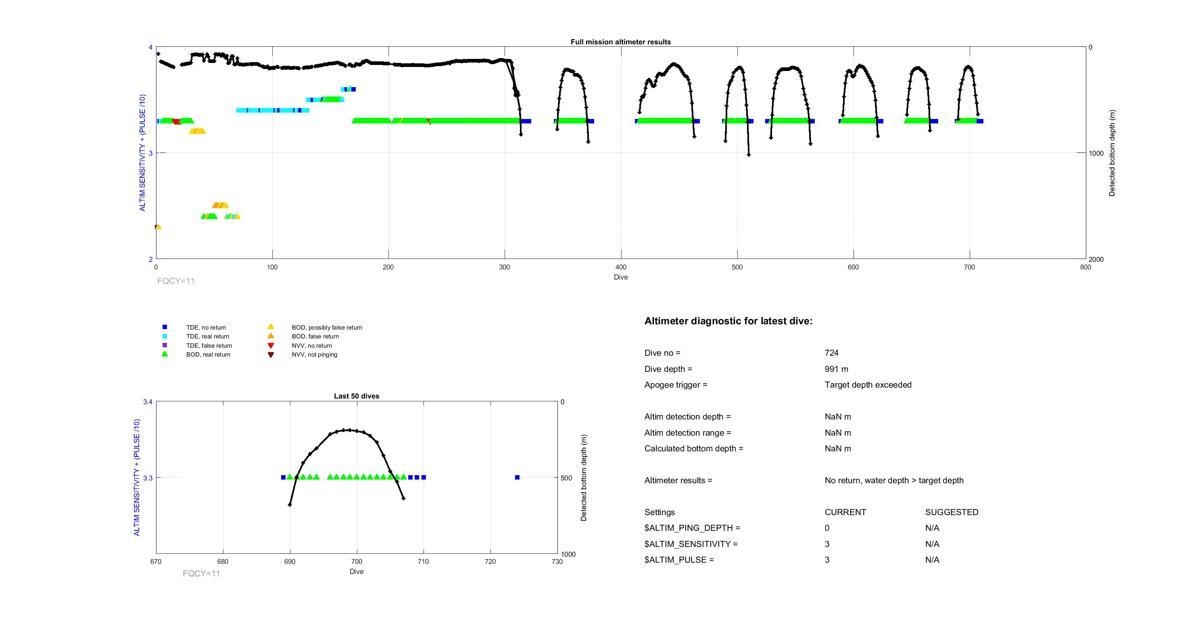Screen dimensions: 1200x622
Task: Click the 'Full mission altimeter results' title
Action: (x=621, y=42)
